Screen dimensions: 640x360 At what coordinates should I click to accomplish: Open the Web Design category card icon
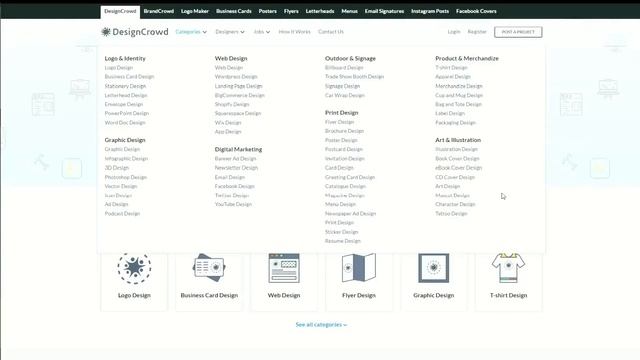284,268
